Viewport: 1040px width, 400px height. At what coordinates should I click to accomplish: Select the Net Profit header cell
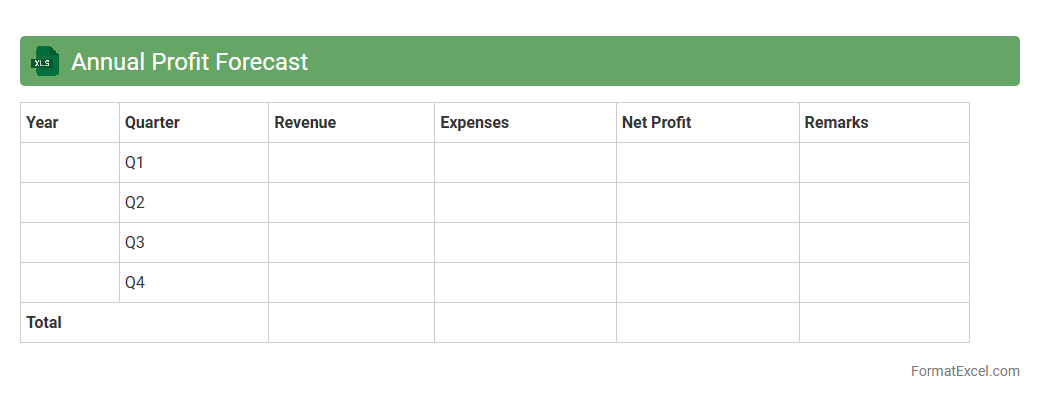coord(707,123)
